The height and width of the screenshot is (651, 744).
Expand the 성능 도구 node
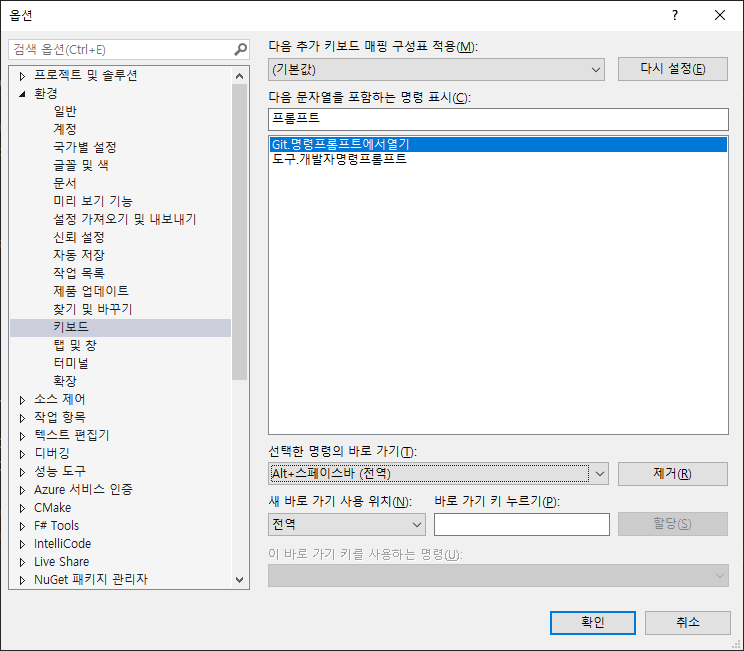(22, 472)
